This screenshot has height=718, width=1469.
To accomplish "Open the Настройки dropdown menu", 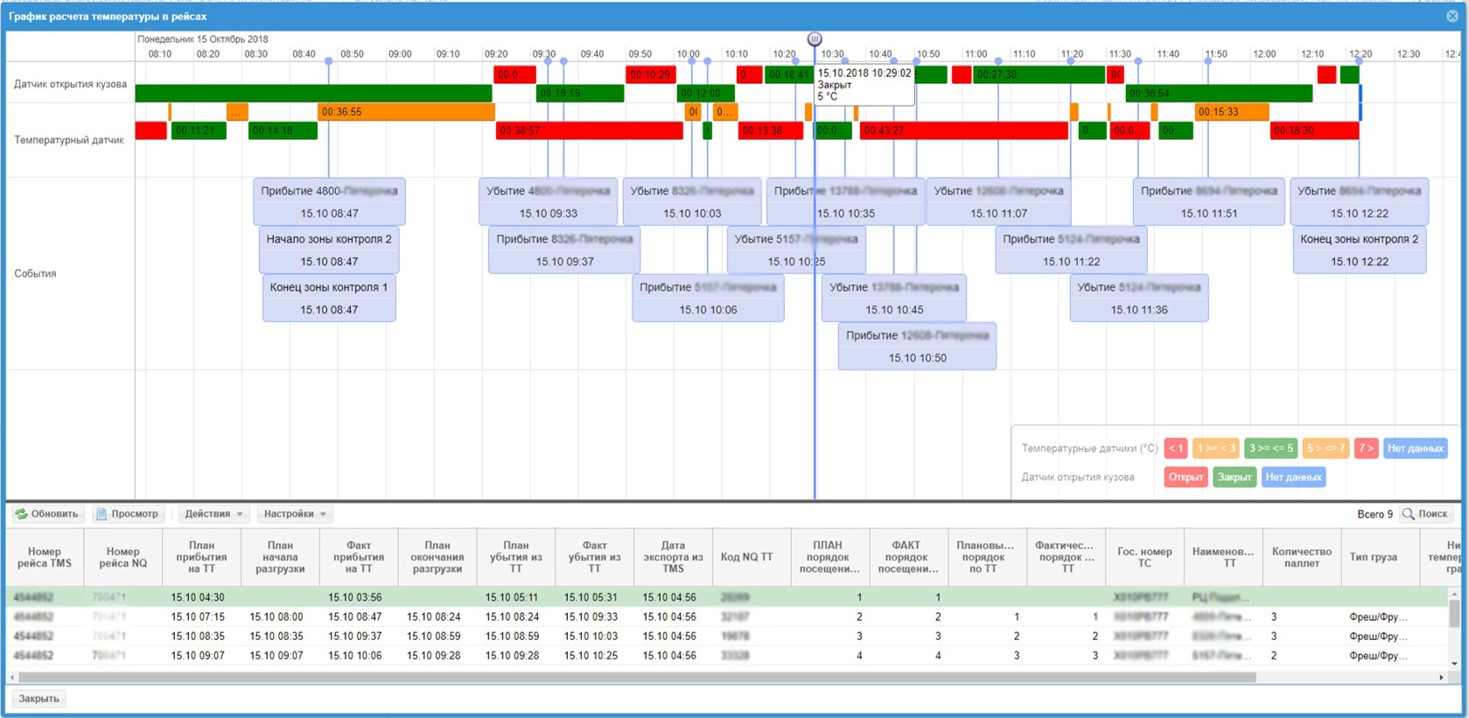I will point(294,514).
